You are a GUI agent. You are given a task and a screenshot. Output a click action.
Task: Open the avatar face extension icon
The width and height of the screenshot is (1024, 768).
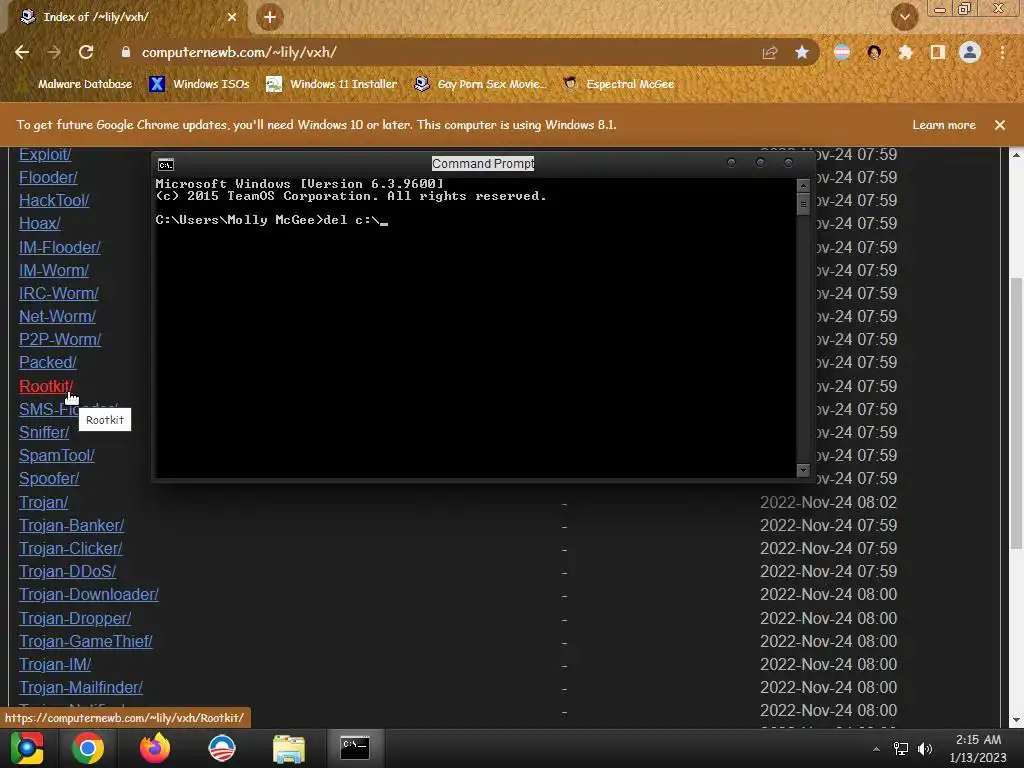pyautogui.click(x=874, y=52)
